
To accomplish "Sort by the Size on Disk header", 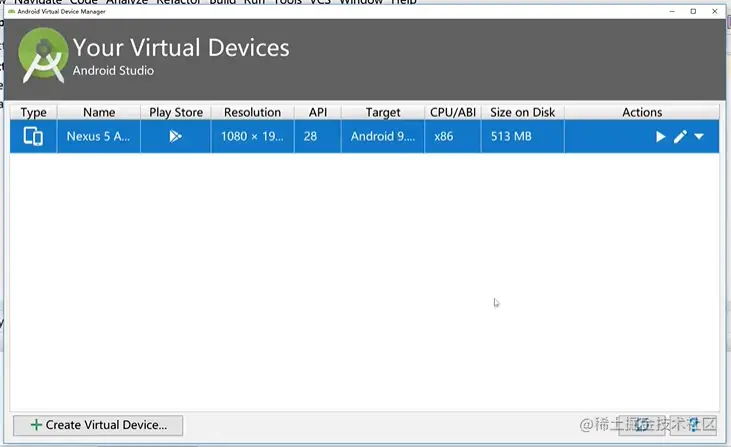I will tap(523, 112).
